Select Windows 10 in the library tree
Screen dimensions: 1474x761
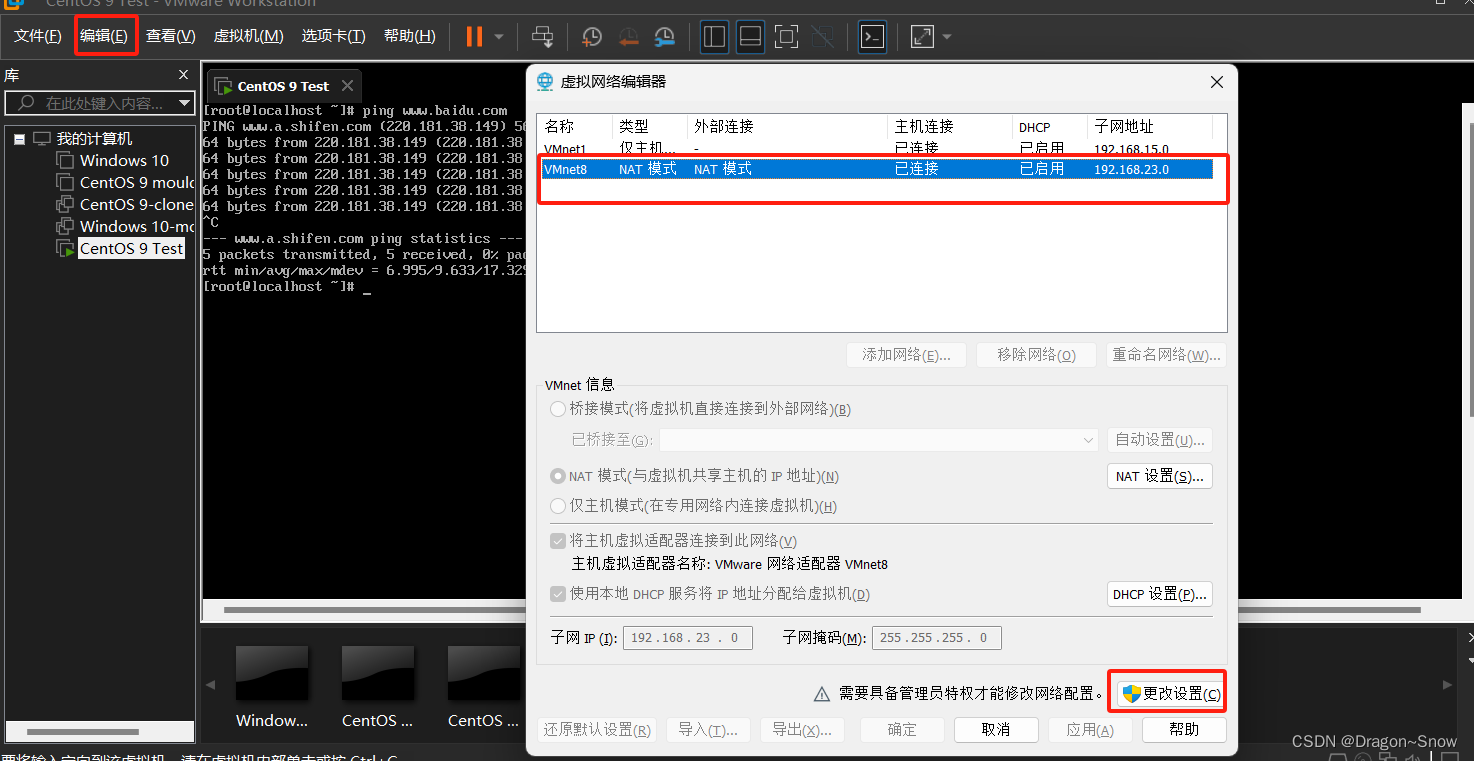[125, 160]
